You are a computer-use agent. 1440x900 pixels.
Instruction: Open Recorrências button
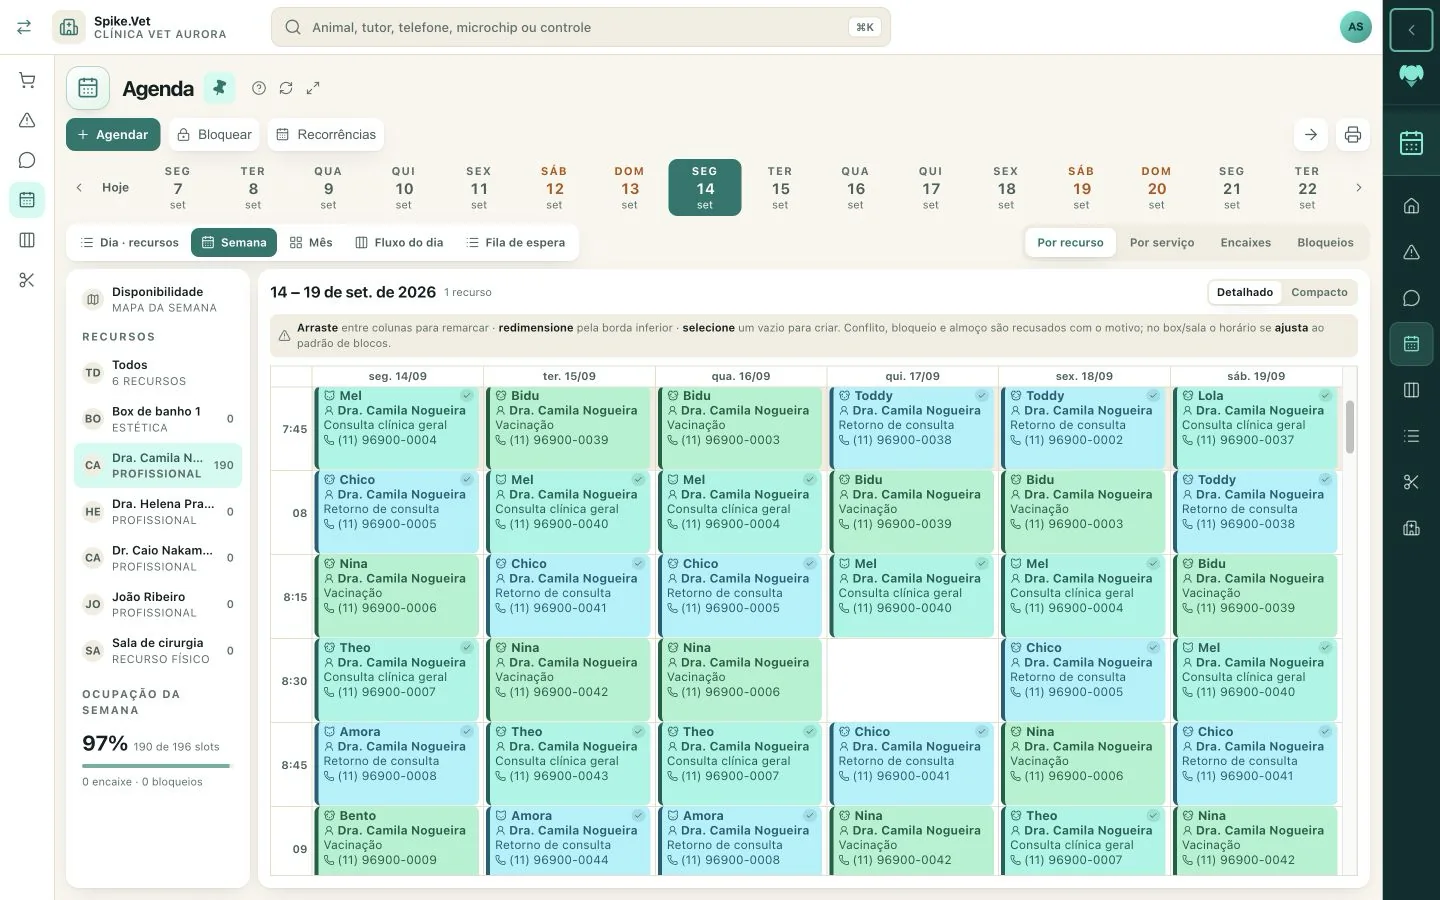[x=326, y=135]
